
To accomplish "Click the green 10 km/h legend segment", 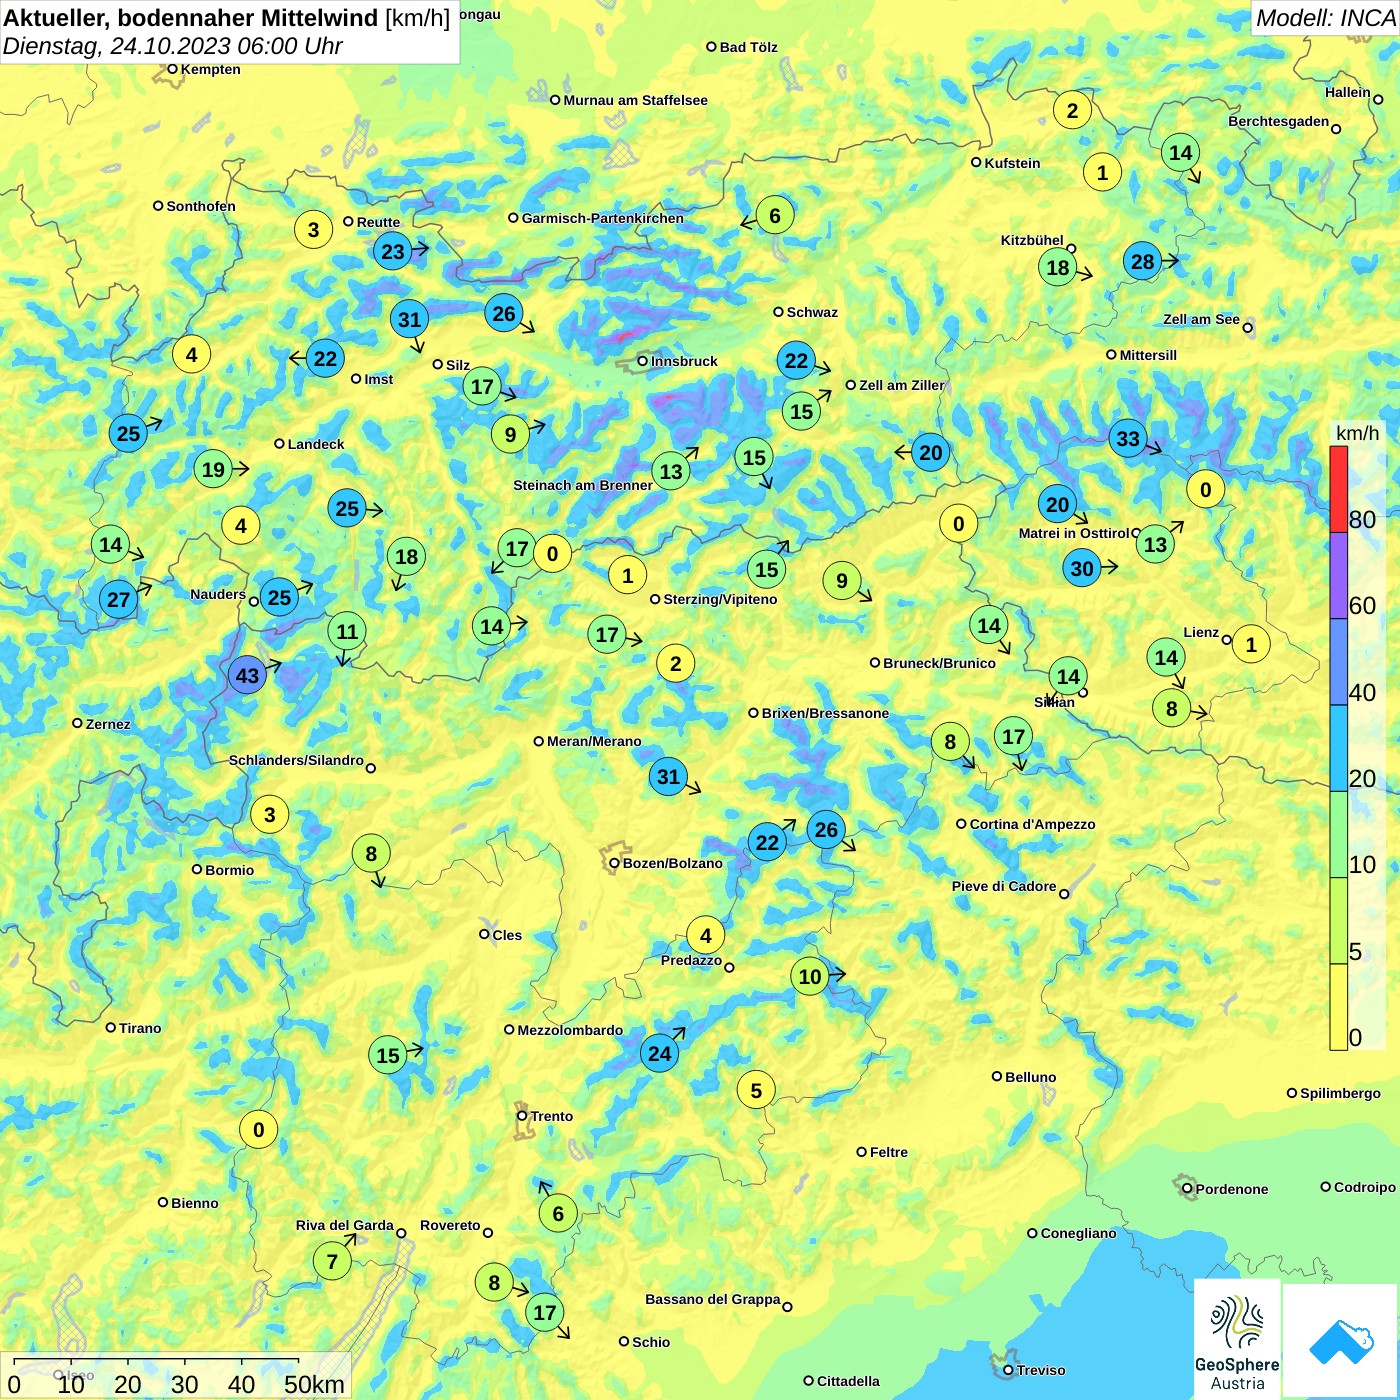I will [x=1338, y=835].
